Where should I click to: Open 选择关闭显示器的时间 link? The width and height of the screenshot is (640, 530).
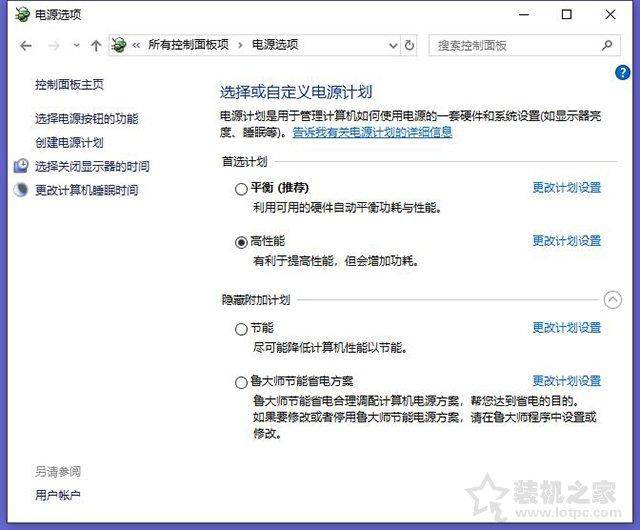[92, 166]
